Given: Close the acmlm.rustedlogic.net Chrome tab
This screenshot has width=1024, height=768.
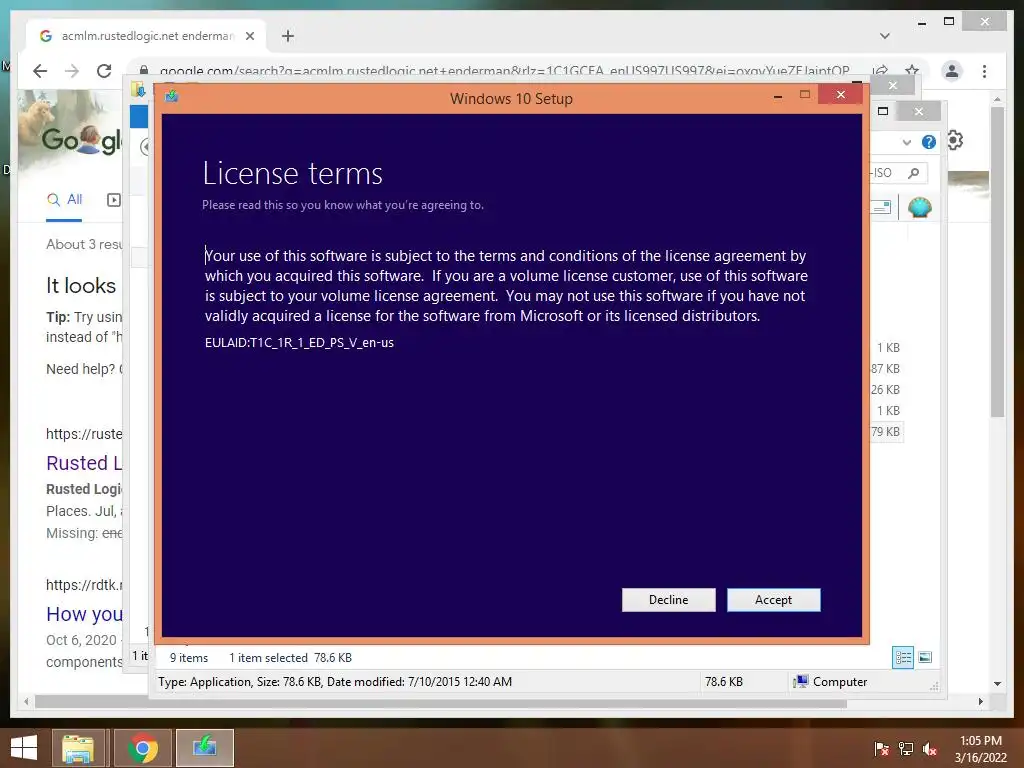Looking at the screenshot, I should point(249,36).
